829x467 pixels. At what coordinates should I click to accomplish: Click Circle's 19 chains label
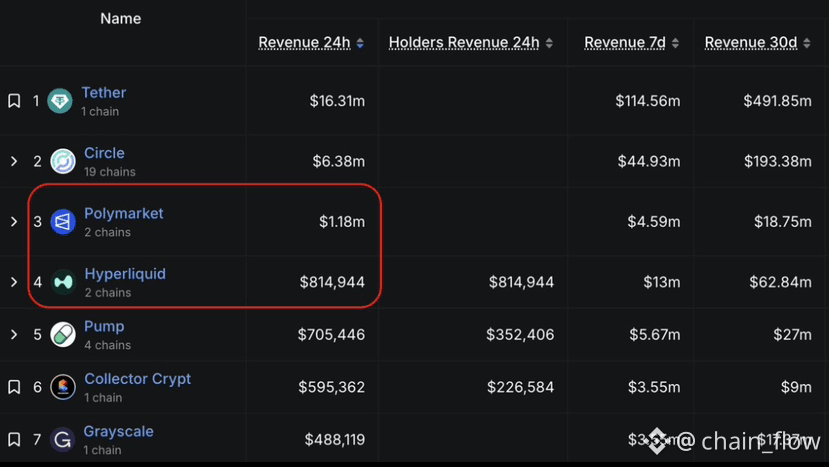110,172
